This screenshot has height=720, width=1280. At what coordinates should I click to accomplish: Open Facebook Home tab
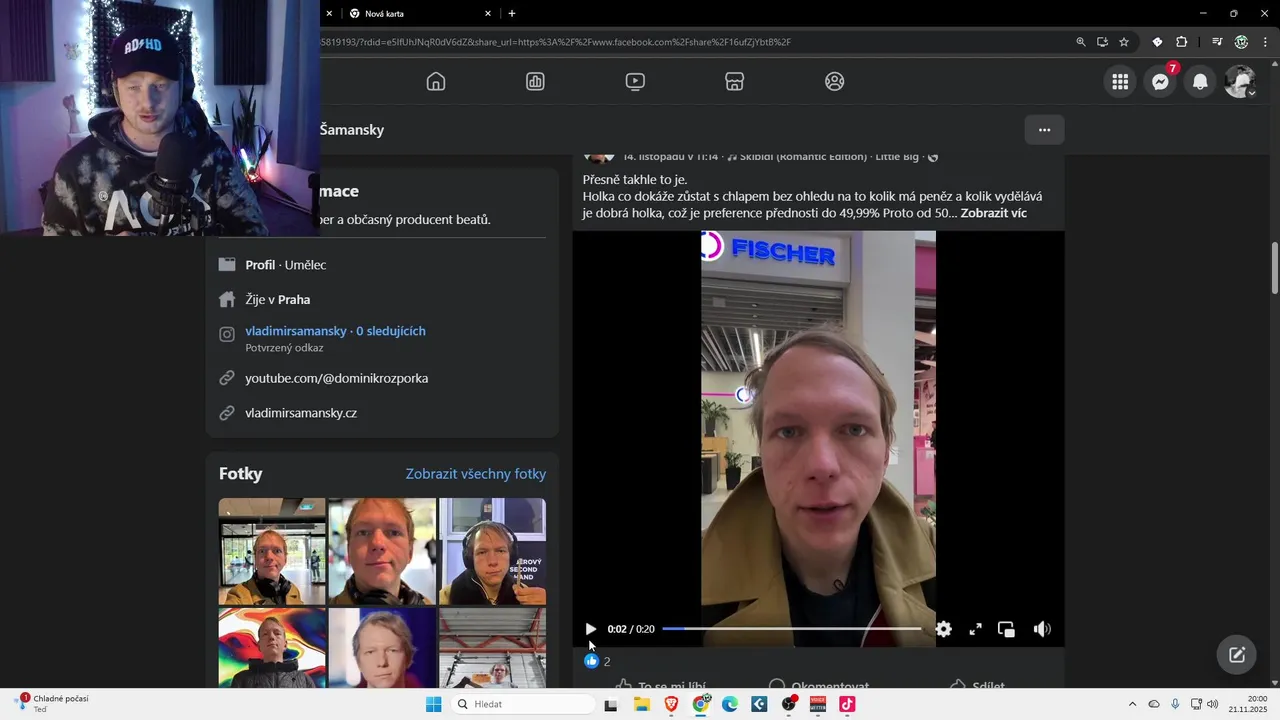click(436, 82)
